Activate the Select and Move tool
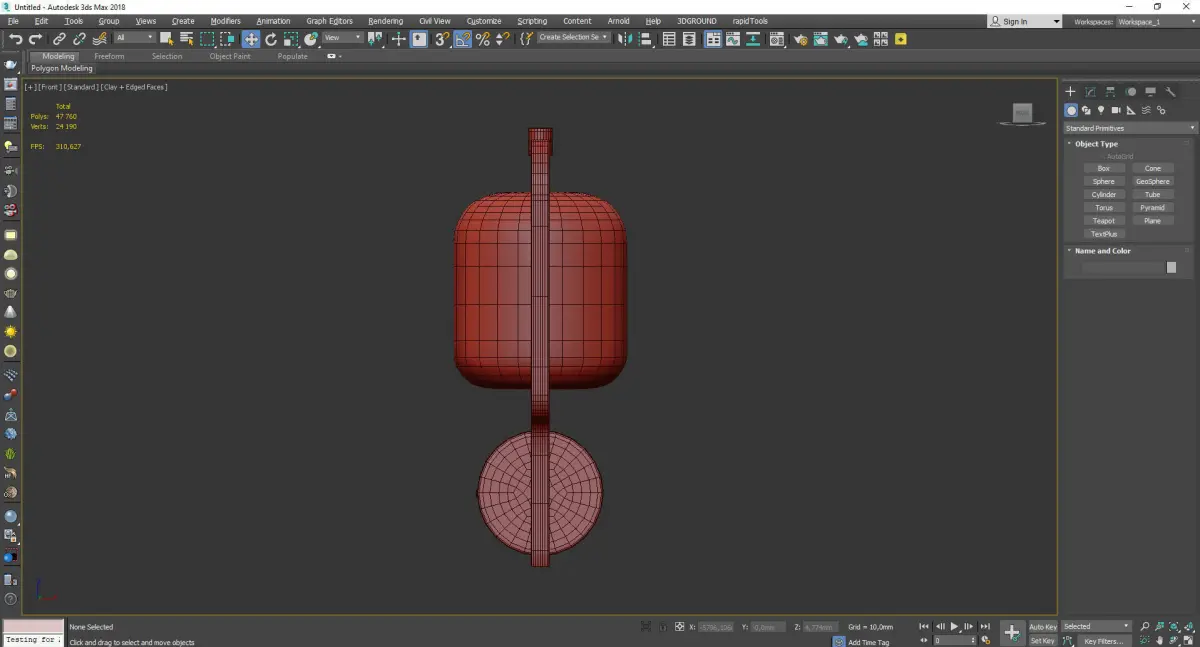1200x647 pixels. tap(250, 39)
